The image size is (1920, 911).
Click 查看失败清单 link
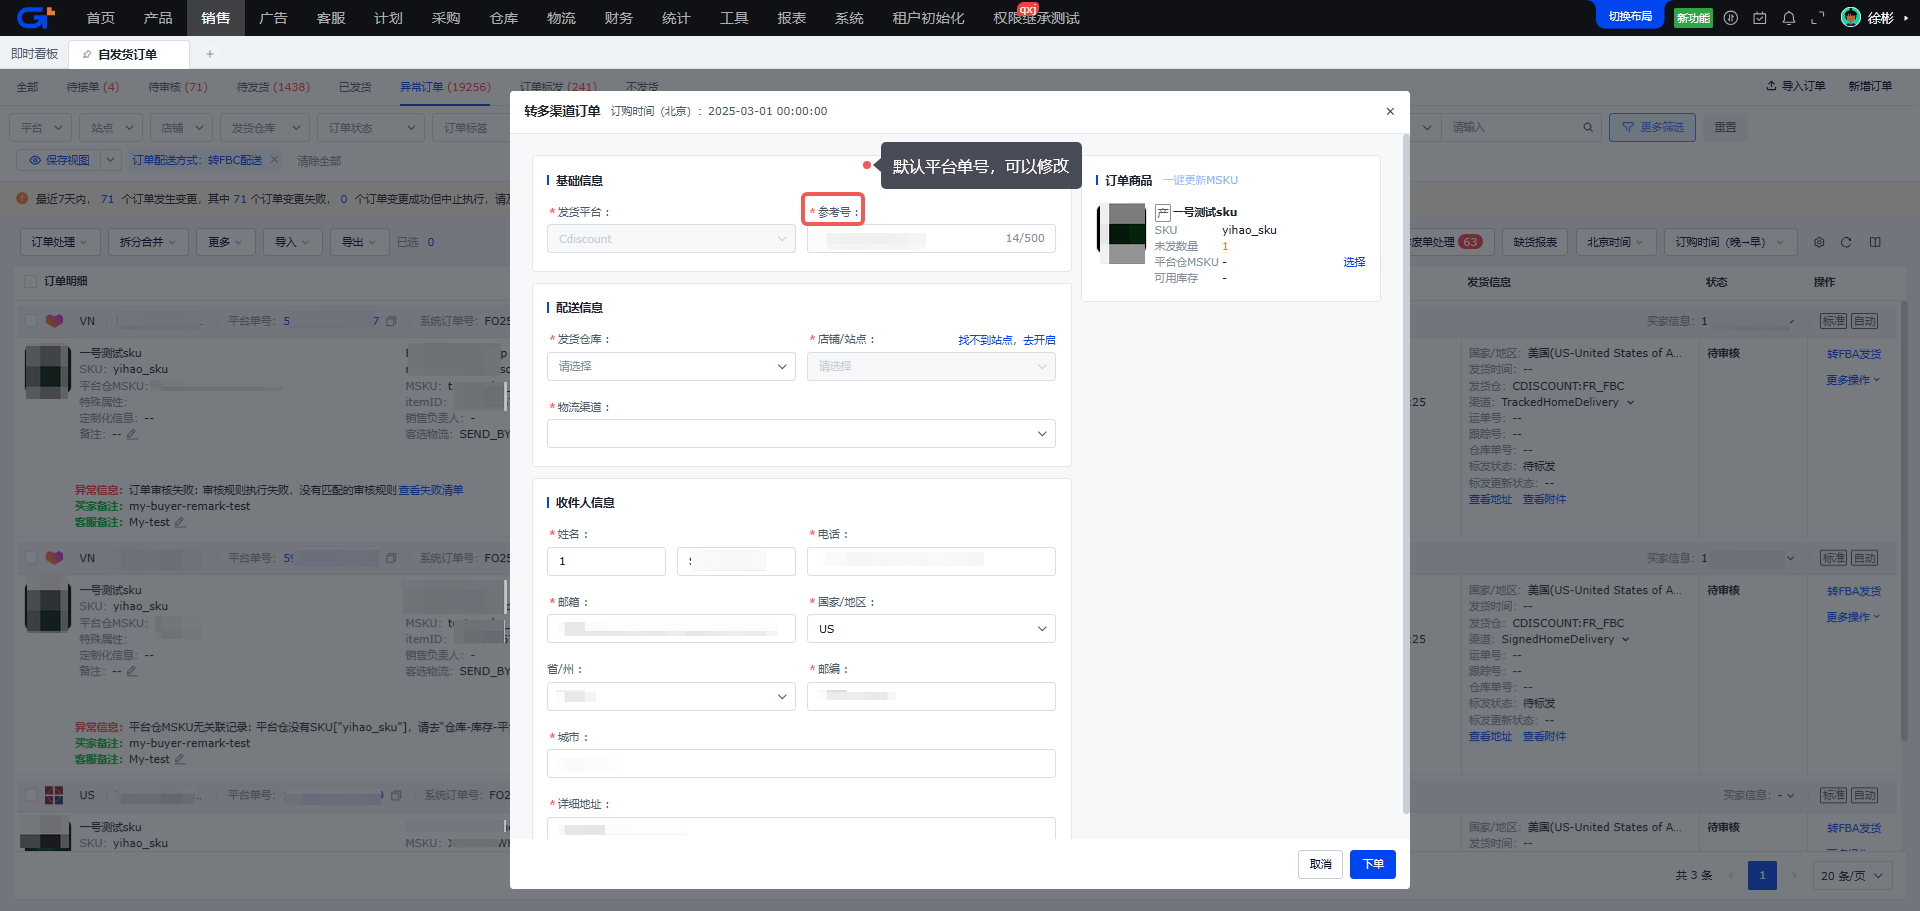(x=431, y=490)
